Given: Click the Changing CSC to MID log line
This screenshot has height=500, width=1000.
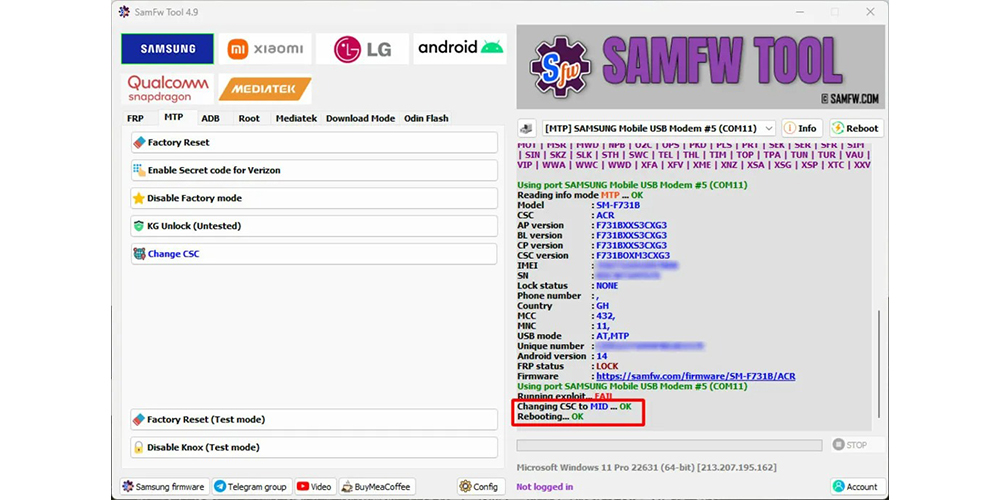Looking at the screenshot, I should click(x=575, y=406).
